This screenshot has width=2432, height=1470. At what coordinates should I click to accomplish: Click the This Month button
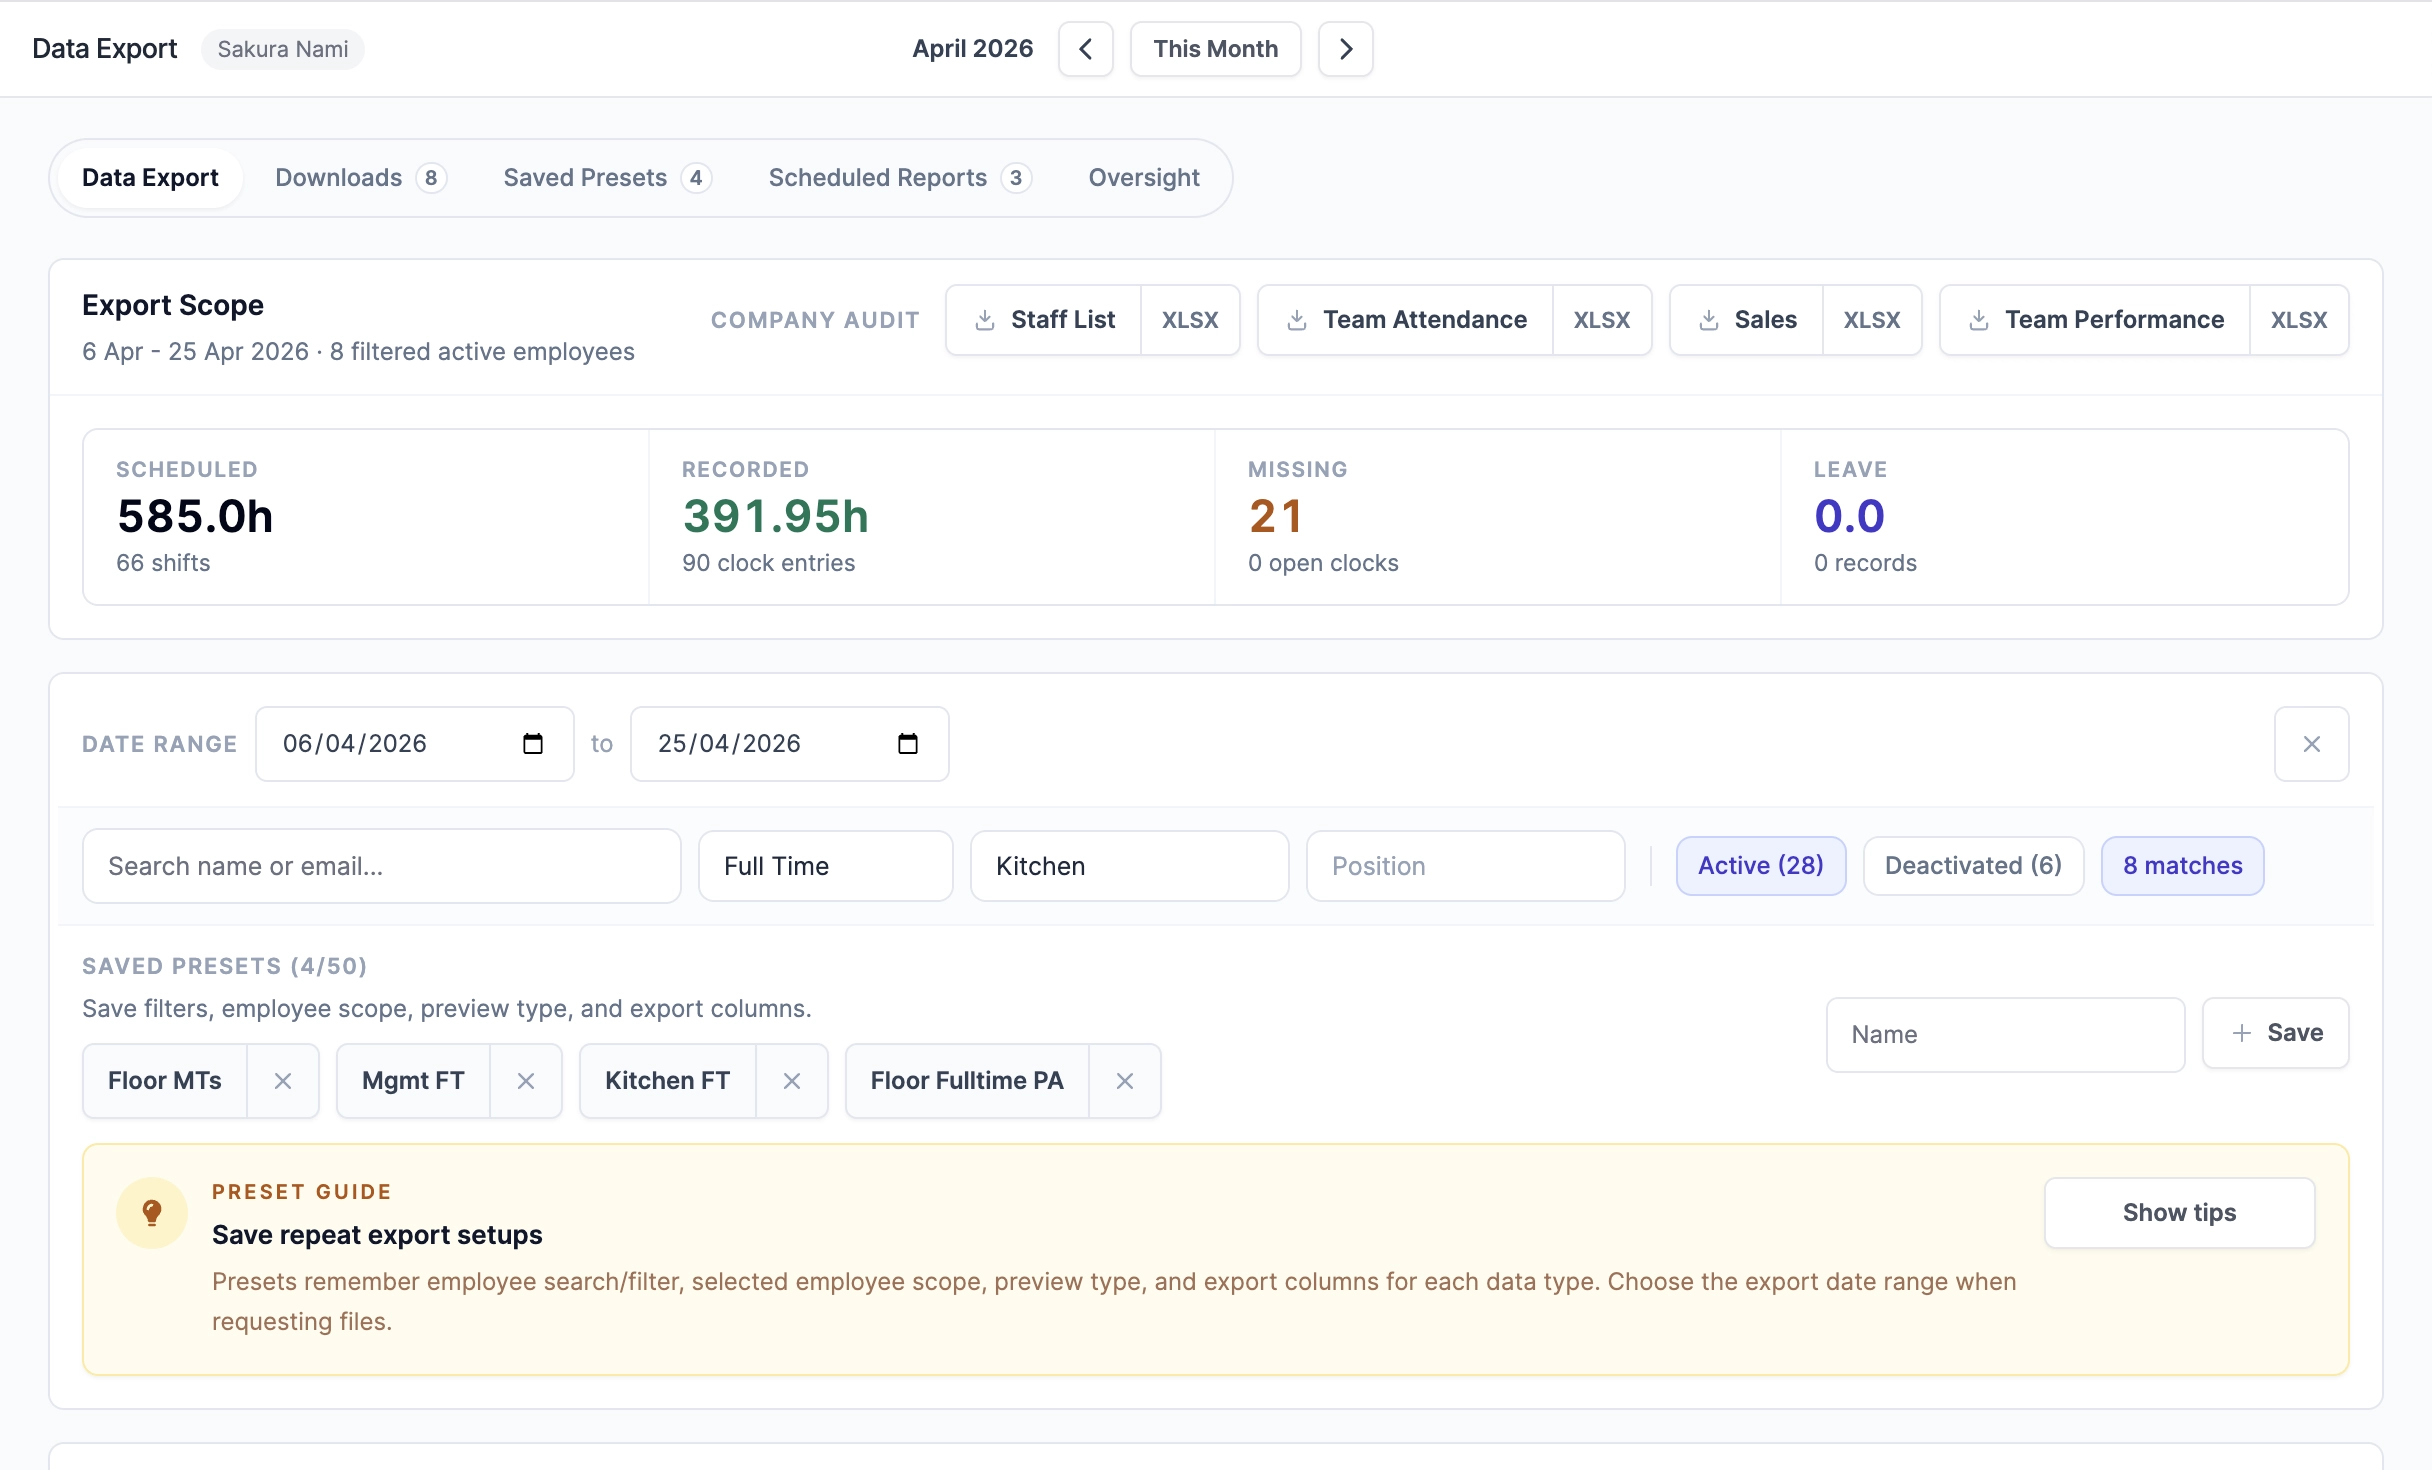click(x=1215, y=49)
